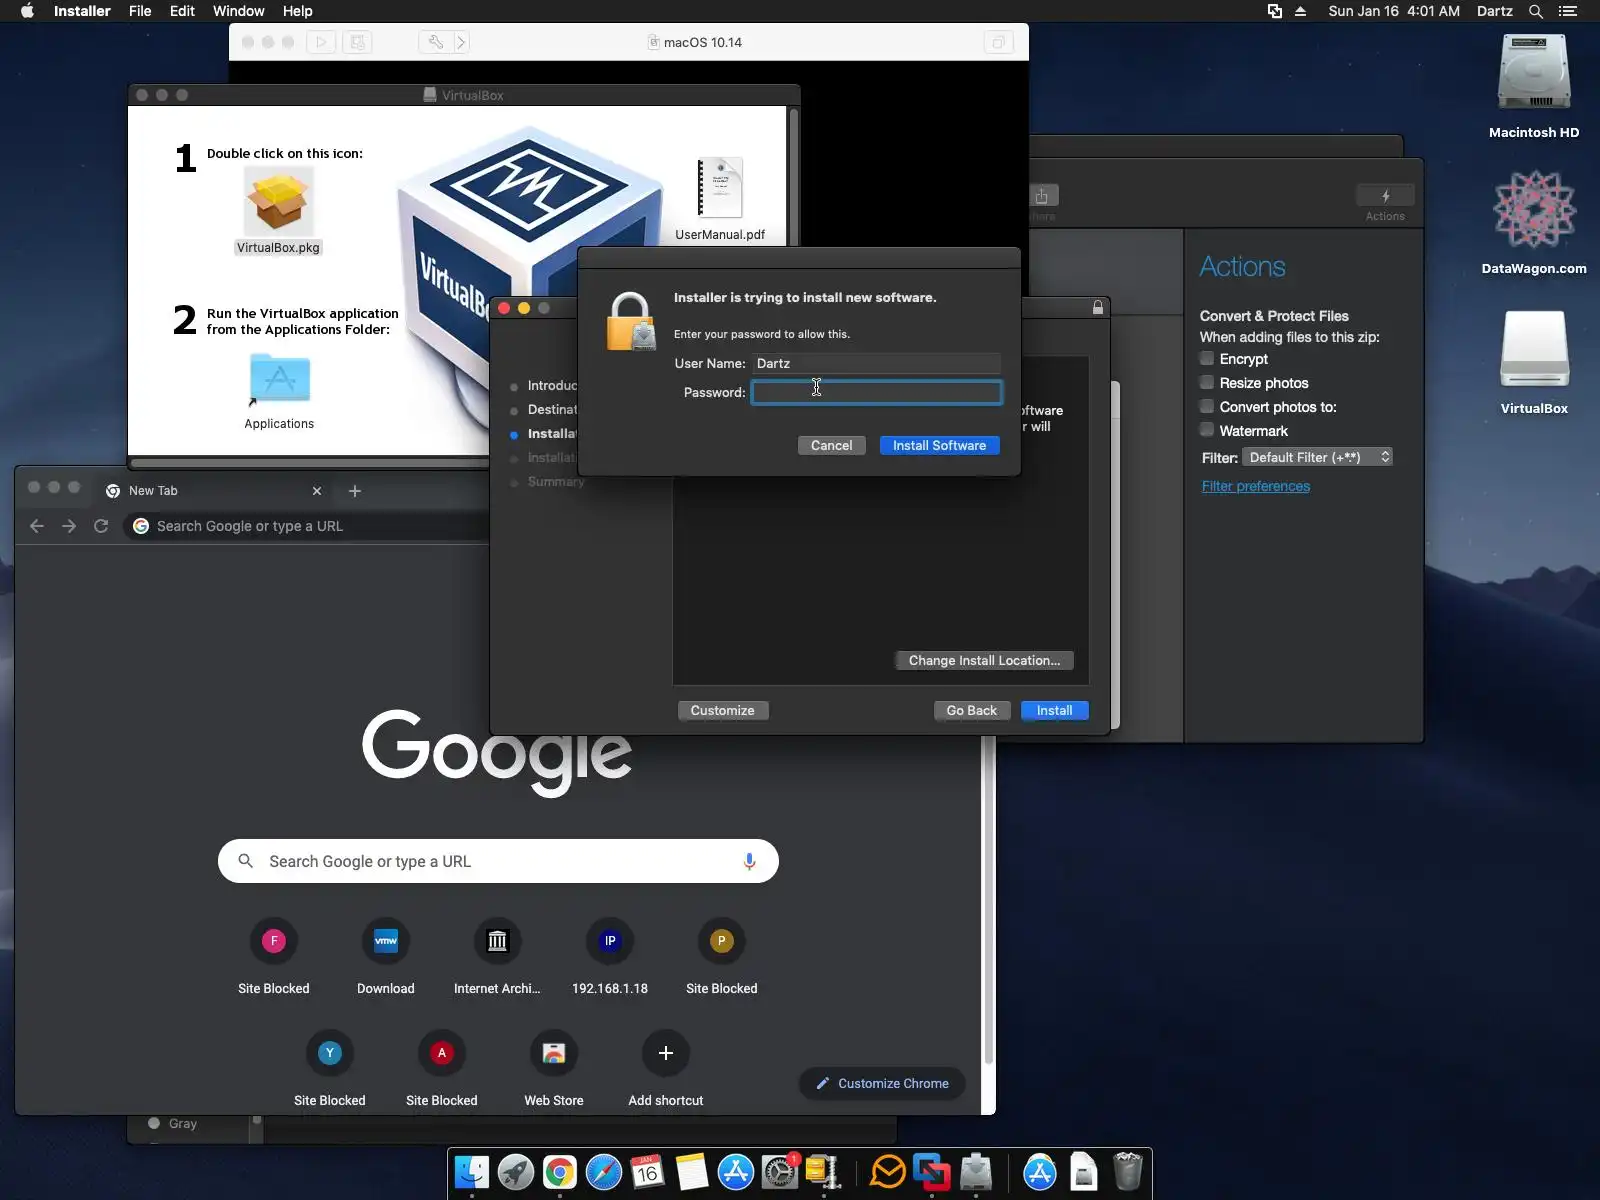
Task: Enable the Watermark checkbox
Action: 1207,430
